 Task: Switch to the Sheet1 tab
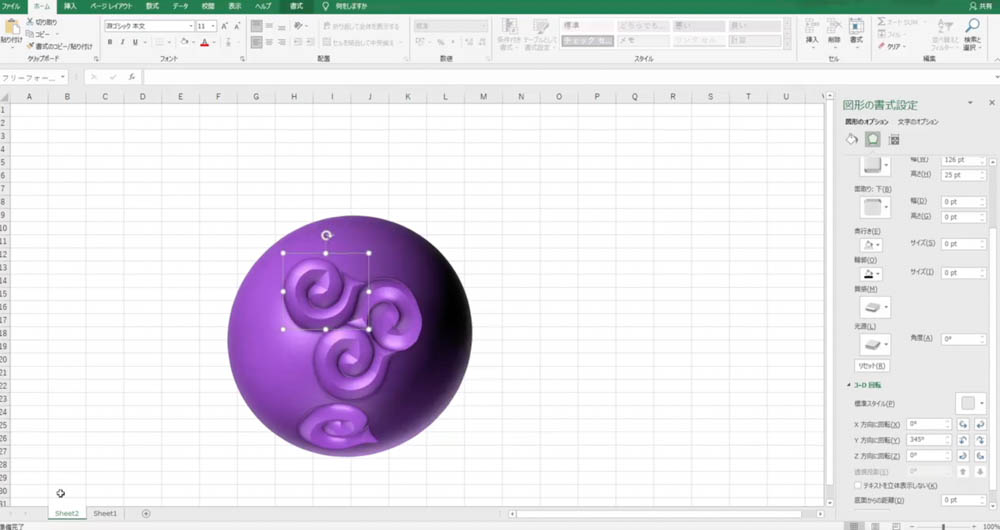[x=105, y=513]
